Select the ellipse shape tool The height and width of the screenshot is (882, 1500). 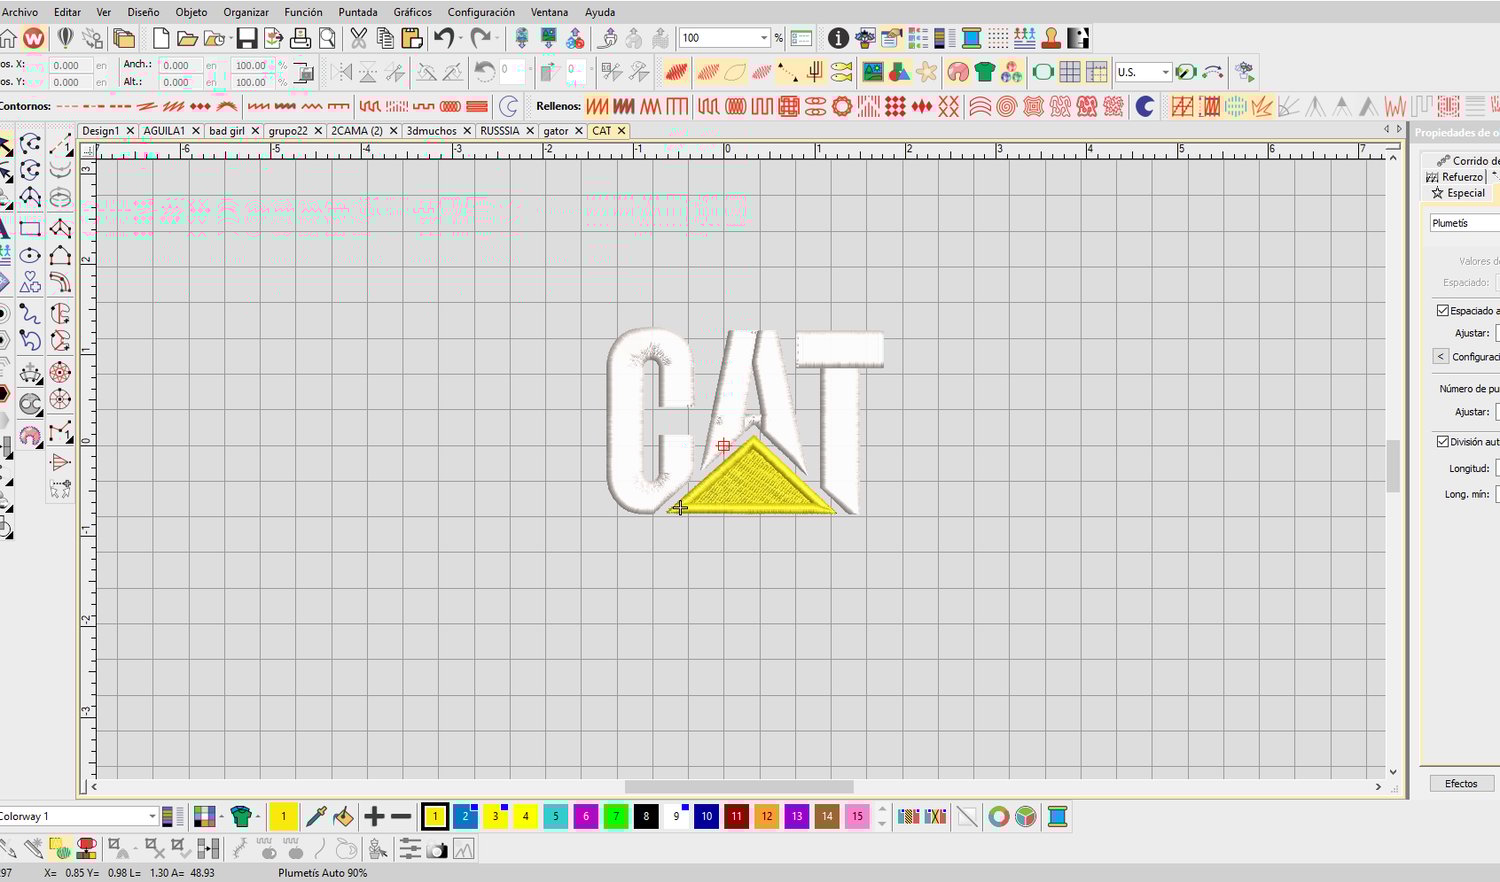pyautogui.click(x=31, y=256)
